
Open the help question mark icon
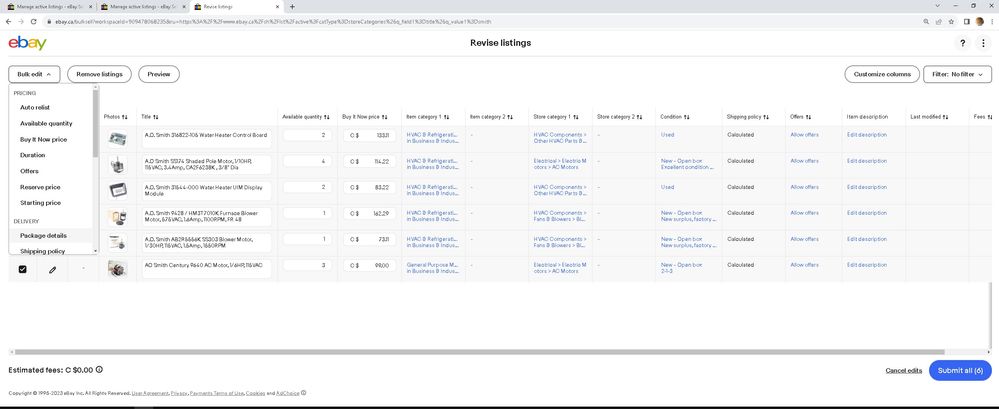pyautogui.click(x=963, y=43)
